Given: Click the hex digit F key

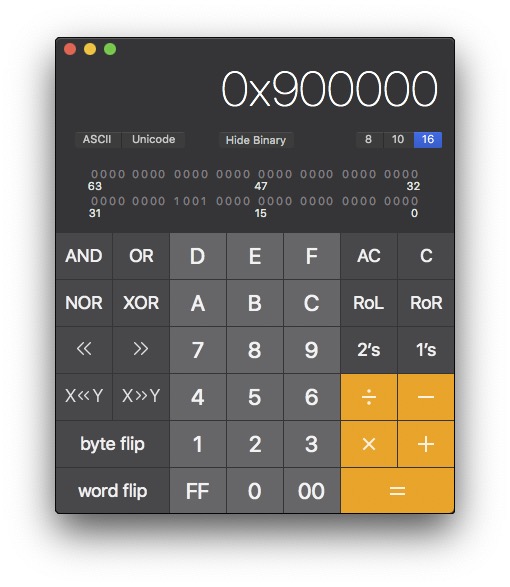Looking at the screenshot, I should [312, 256].
